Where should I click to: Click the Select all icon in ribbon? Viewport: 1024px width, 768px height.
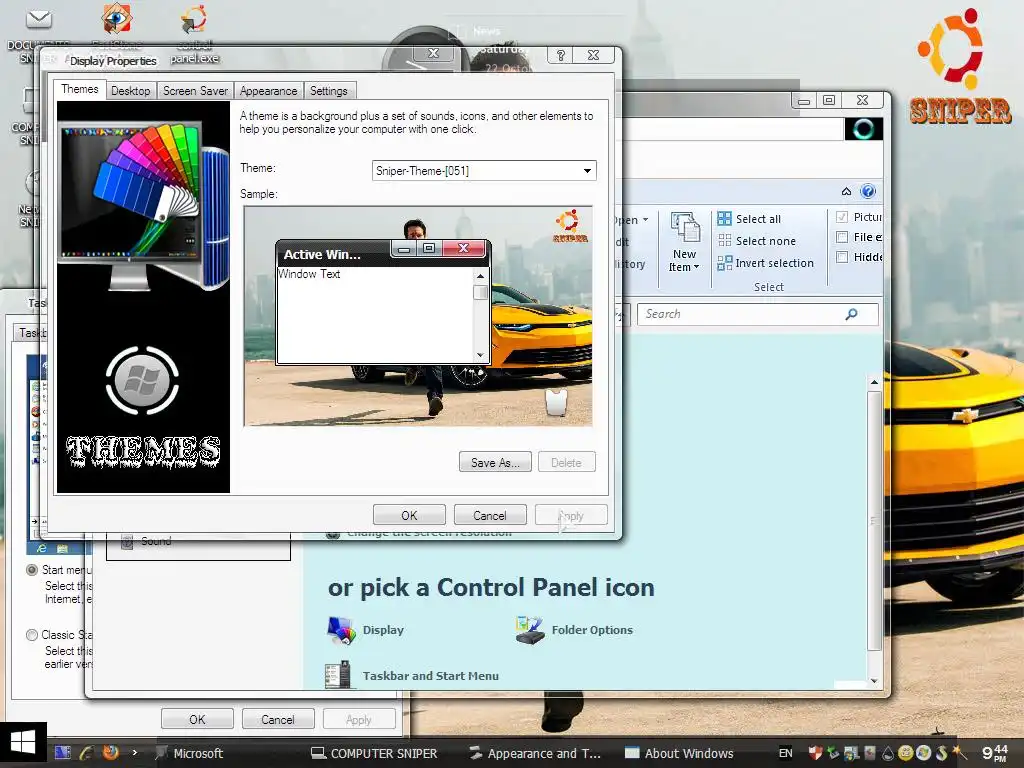tap(724, 219)
